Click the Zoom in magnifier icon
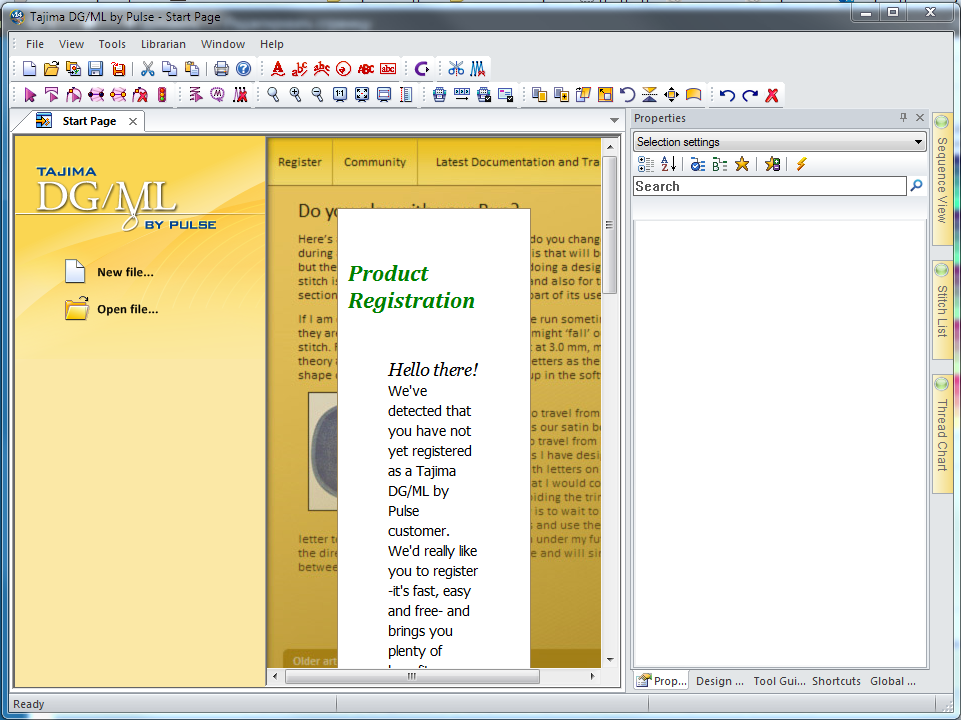Screen dimensions: 961x720 point(295,95)
